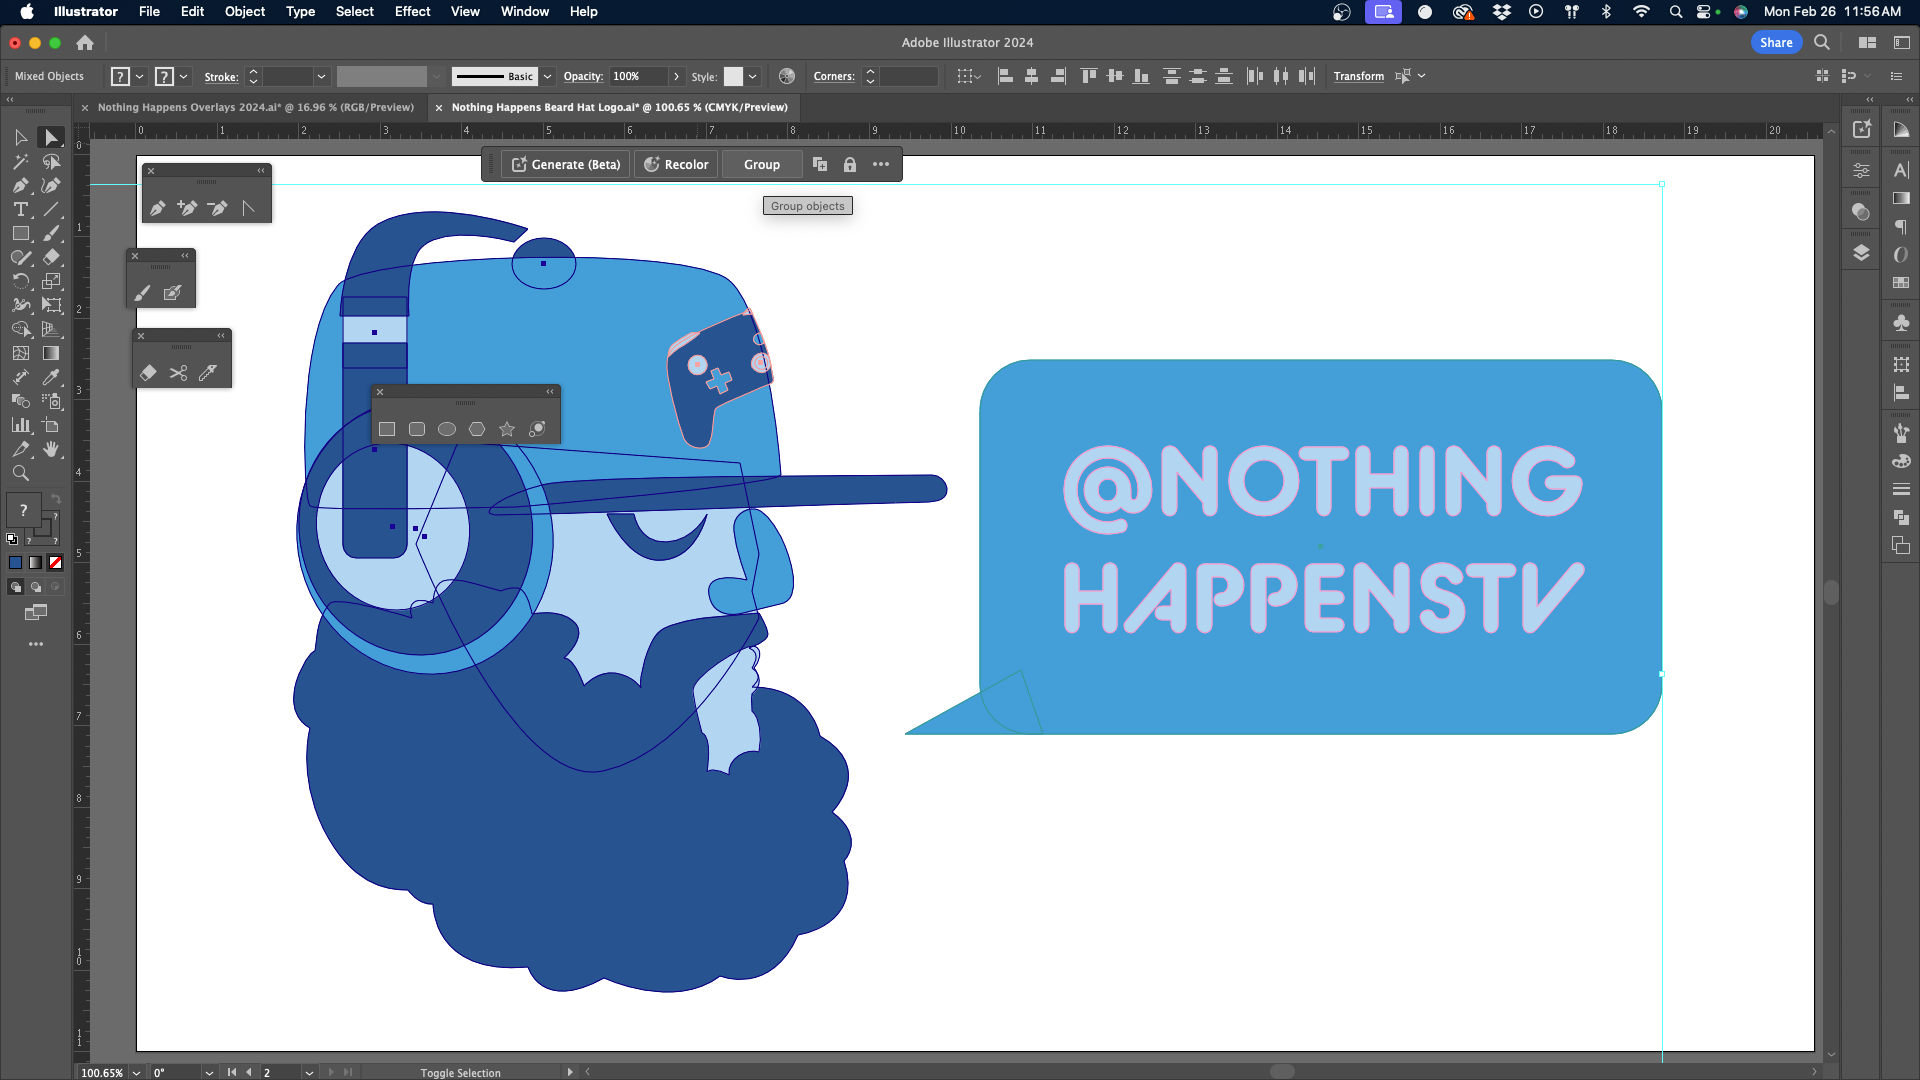Screen dimensions: 1920x1080
Task: Select the Scale tool
Action: pos(51,281)
